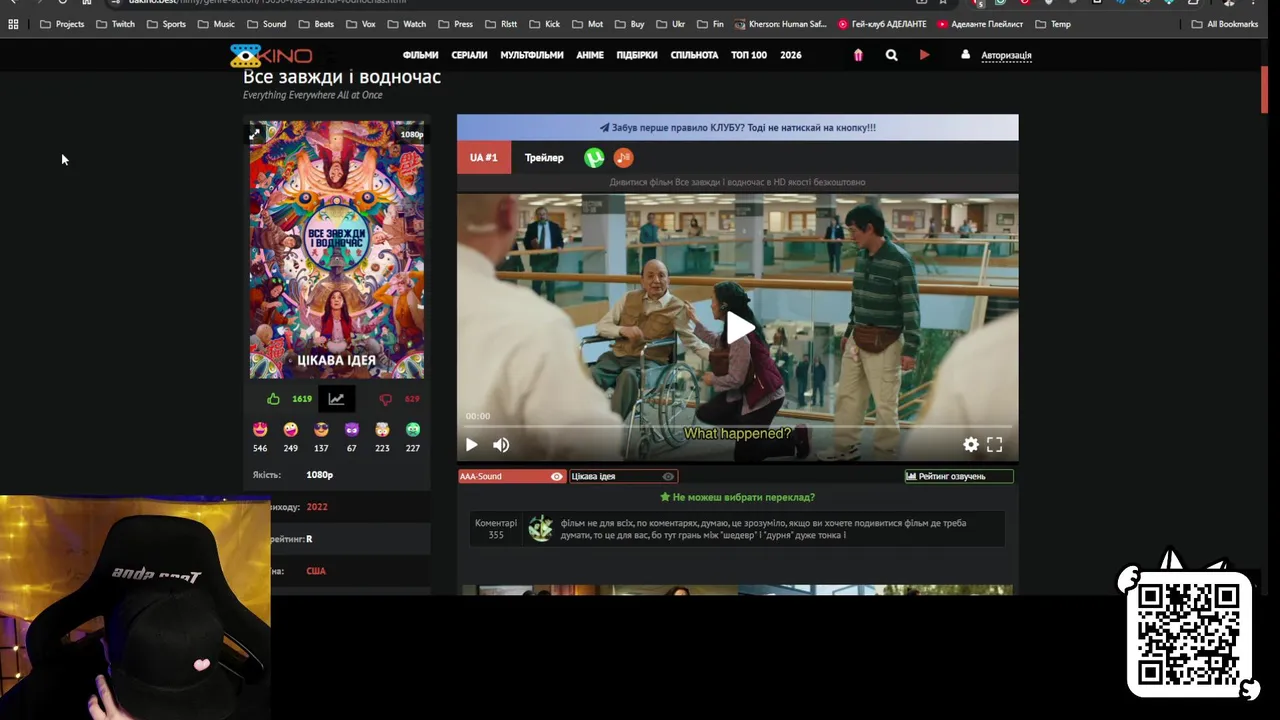Screen dimensions: 1280x720
Task: Seek on the video progress bar
Action: click(x=738, y=427)
